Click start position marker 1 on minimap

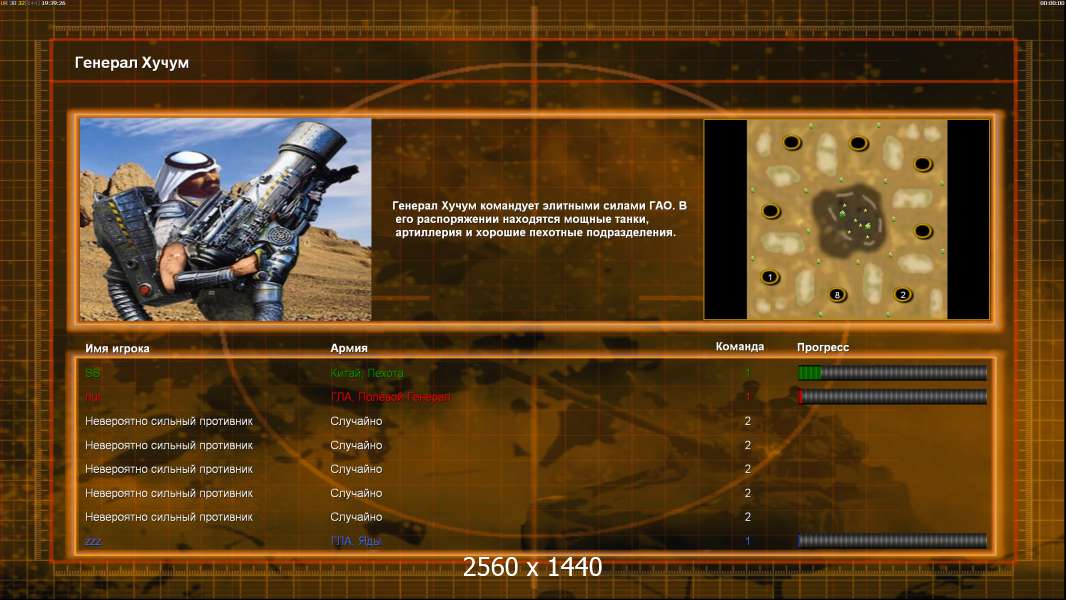tap(770, 277)
